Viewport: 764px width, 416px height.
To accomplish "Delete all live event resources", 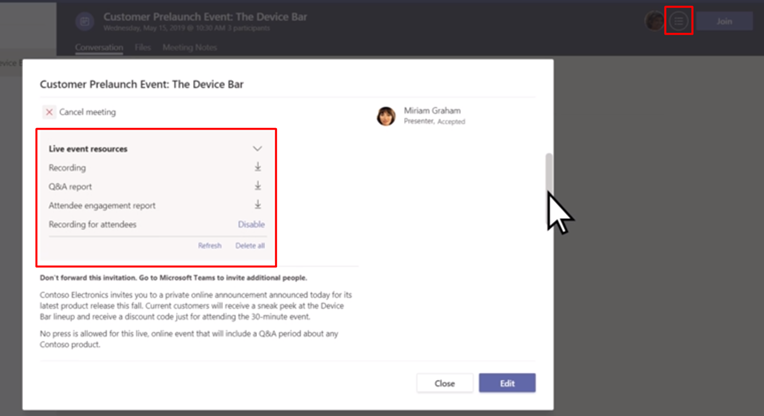I will coord(250,246).
